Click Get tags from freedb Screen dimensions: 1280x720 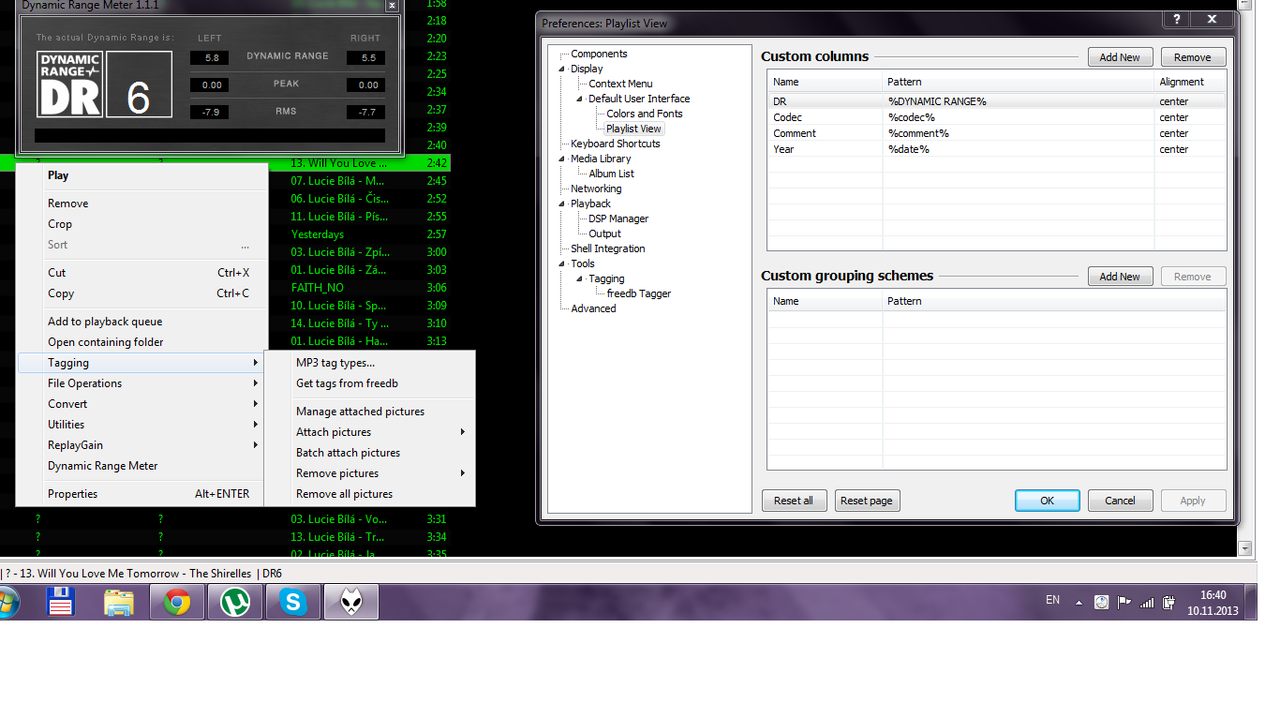click(x=370, y=383)
